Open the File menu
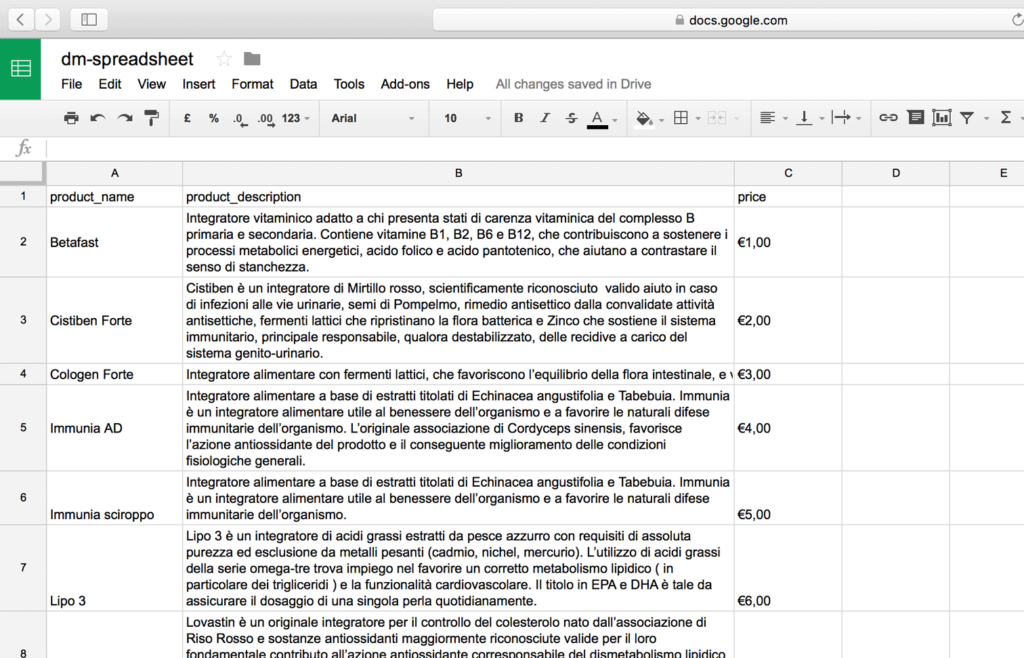Image resolution: width=1024 pixels, height=658 pixels. click(x=72, y=84)
